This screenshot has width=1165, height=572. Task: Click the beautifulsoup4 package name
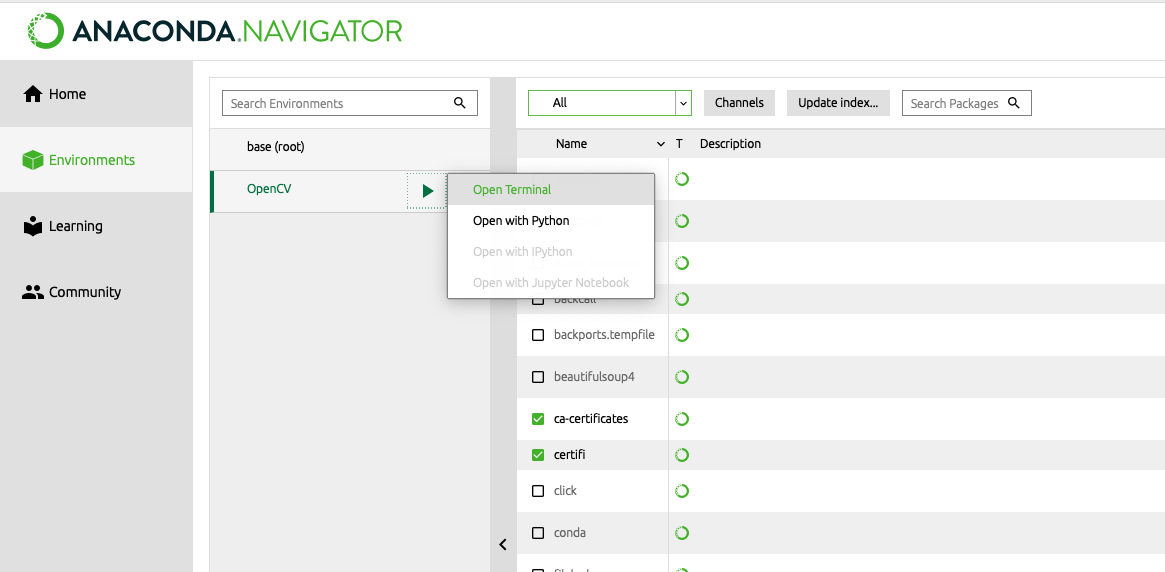click(594, 377)
